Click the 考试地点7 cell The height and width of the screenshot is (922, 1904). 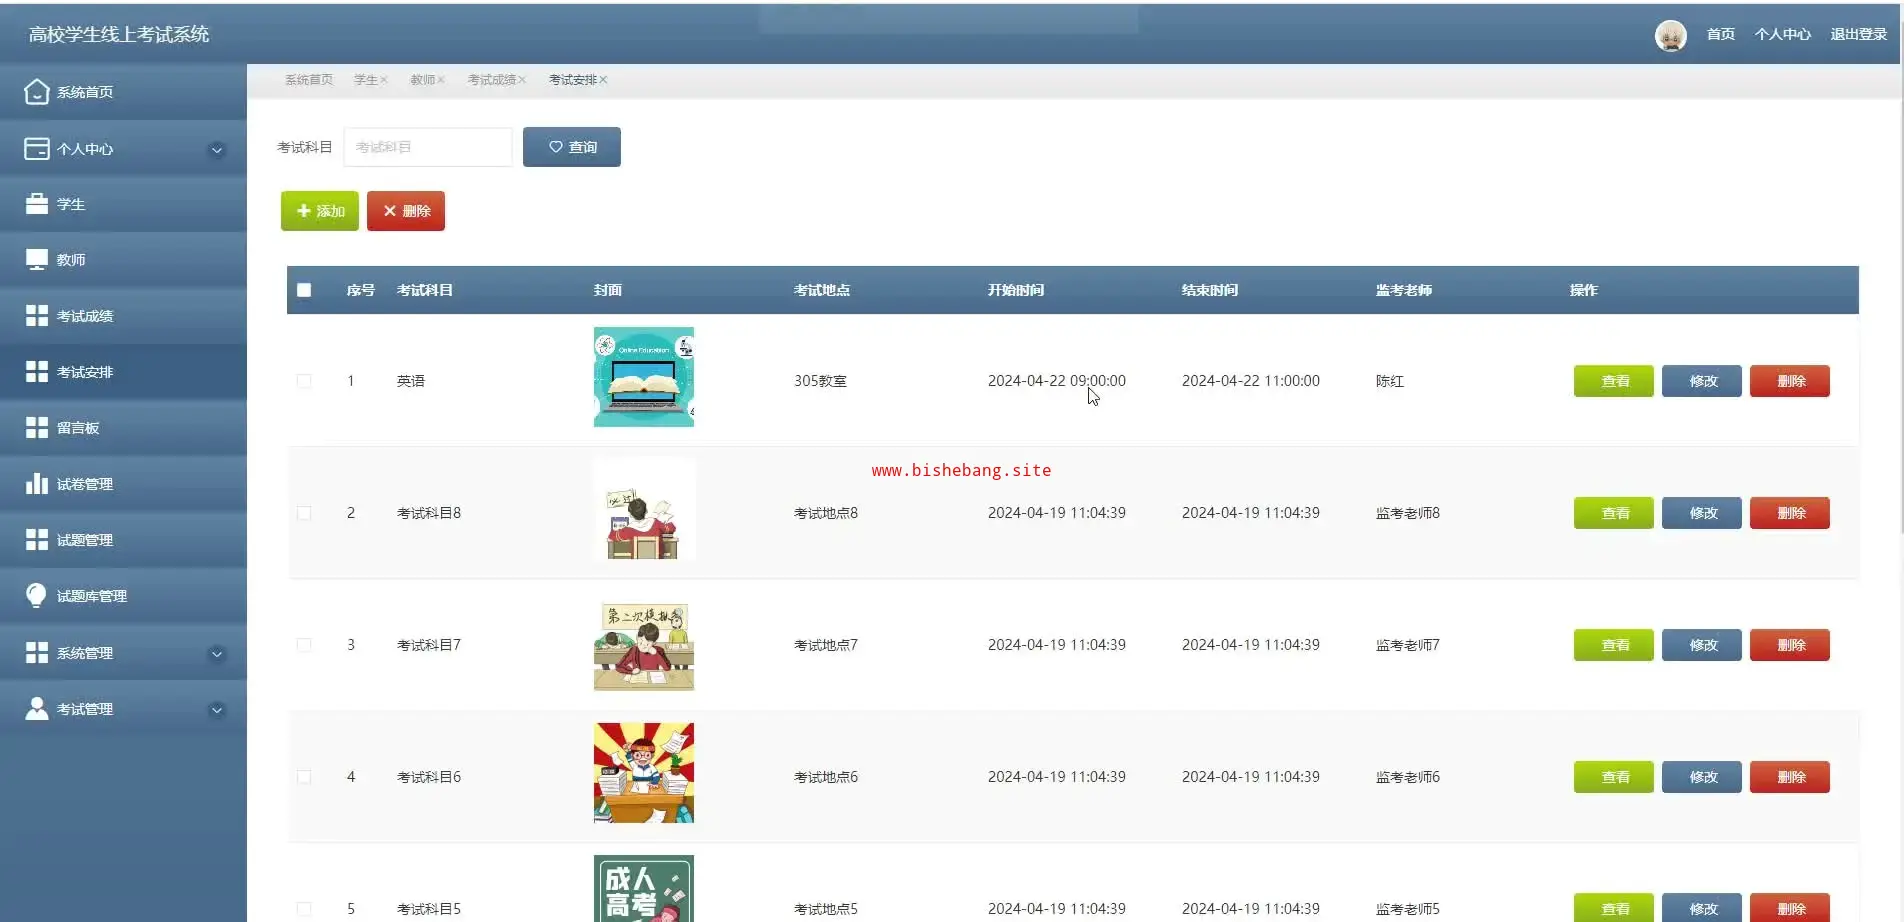tap(826, 645)
